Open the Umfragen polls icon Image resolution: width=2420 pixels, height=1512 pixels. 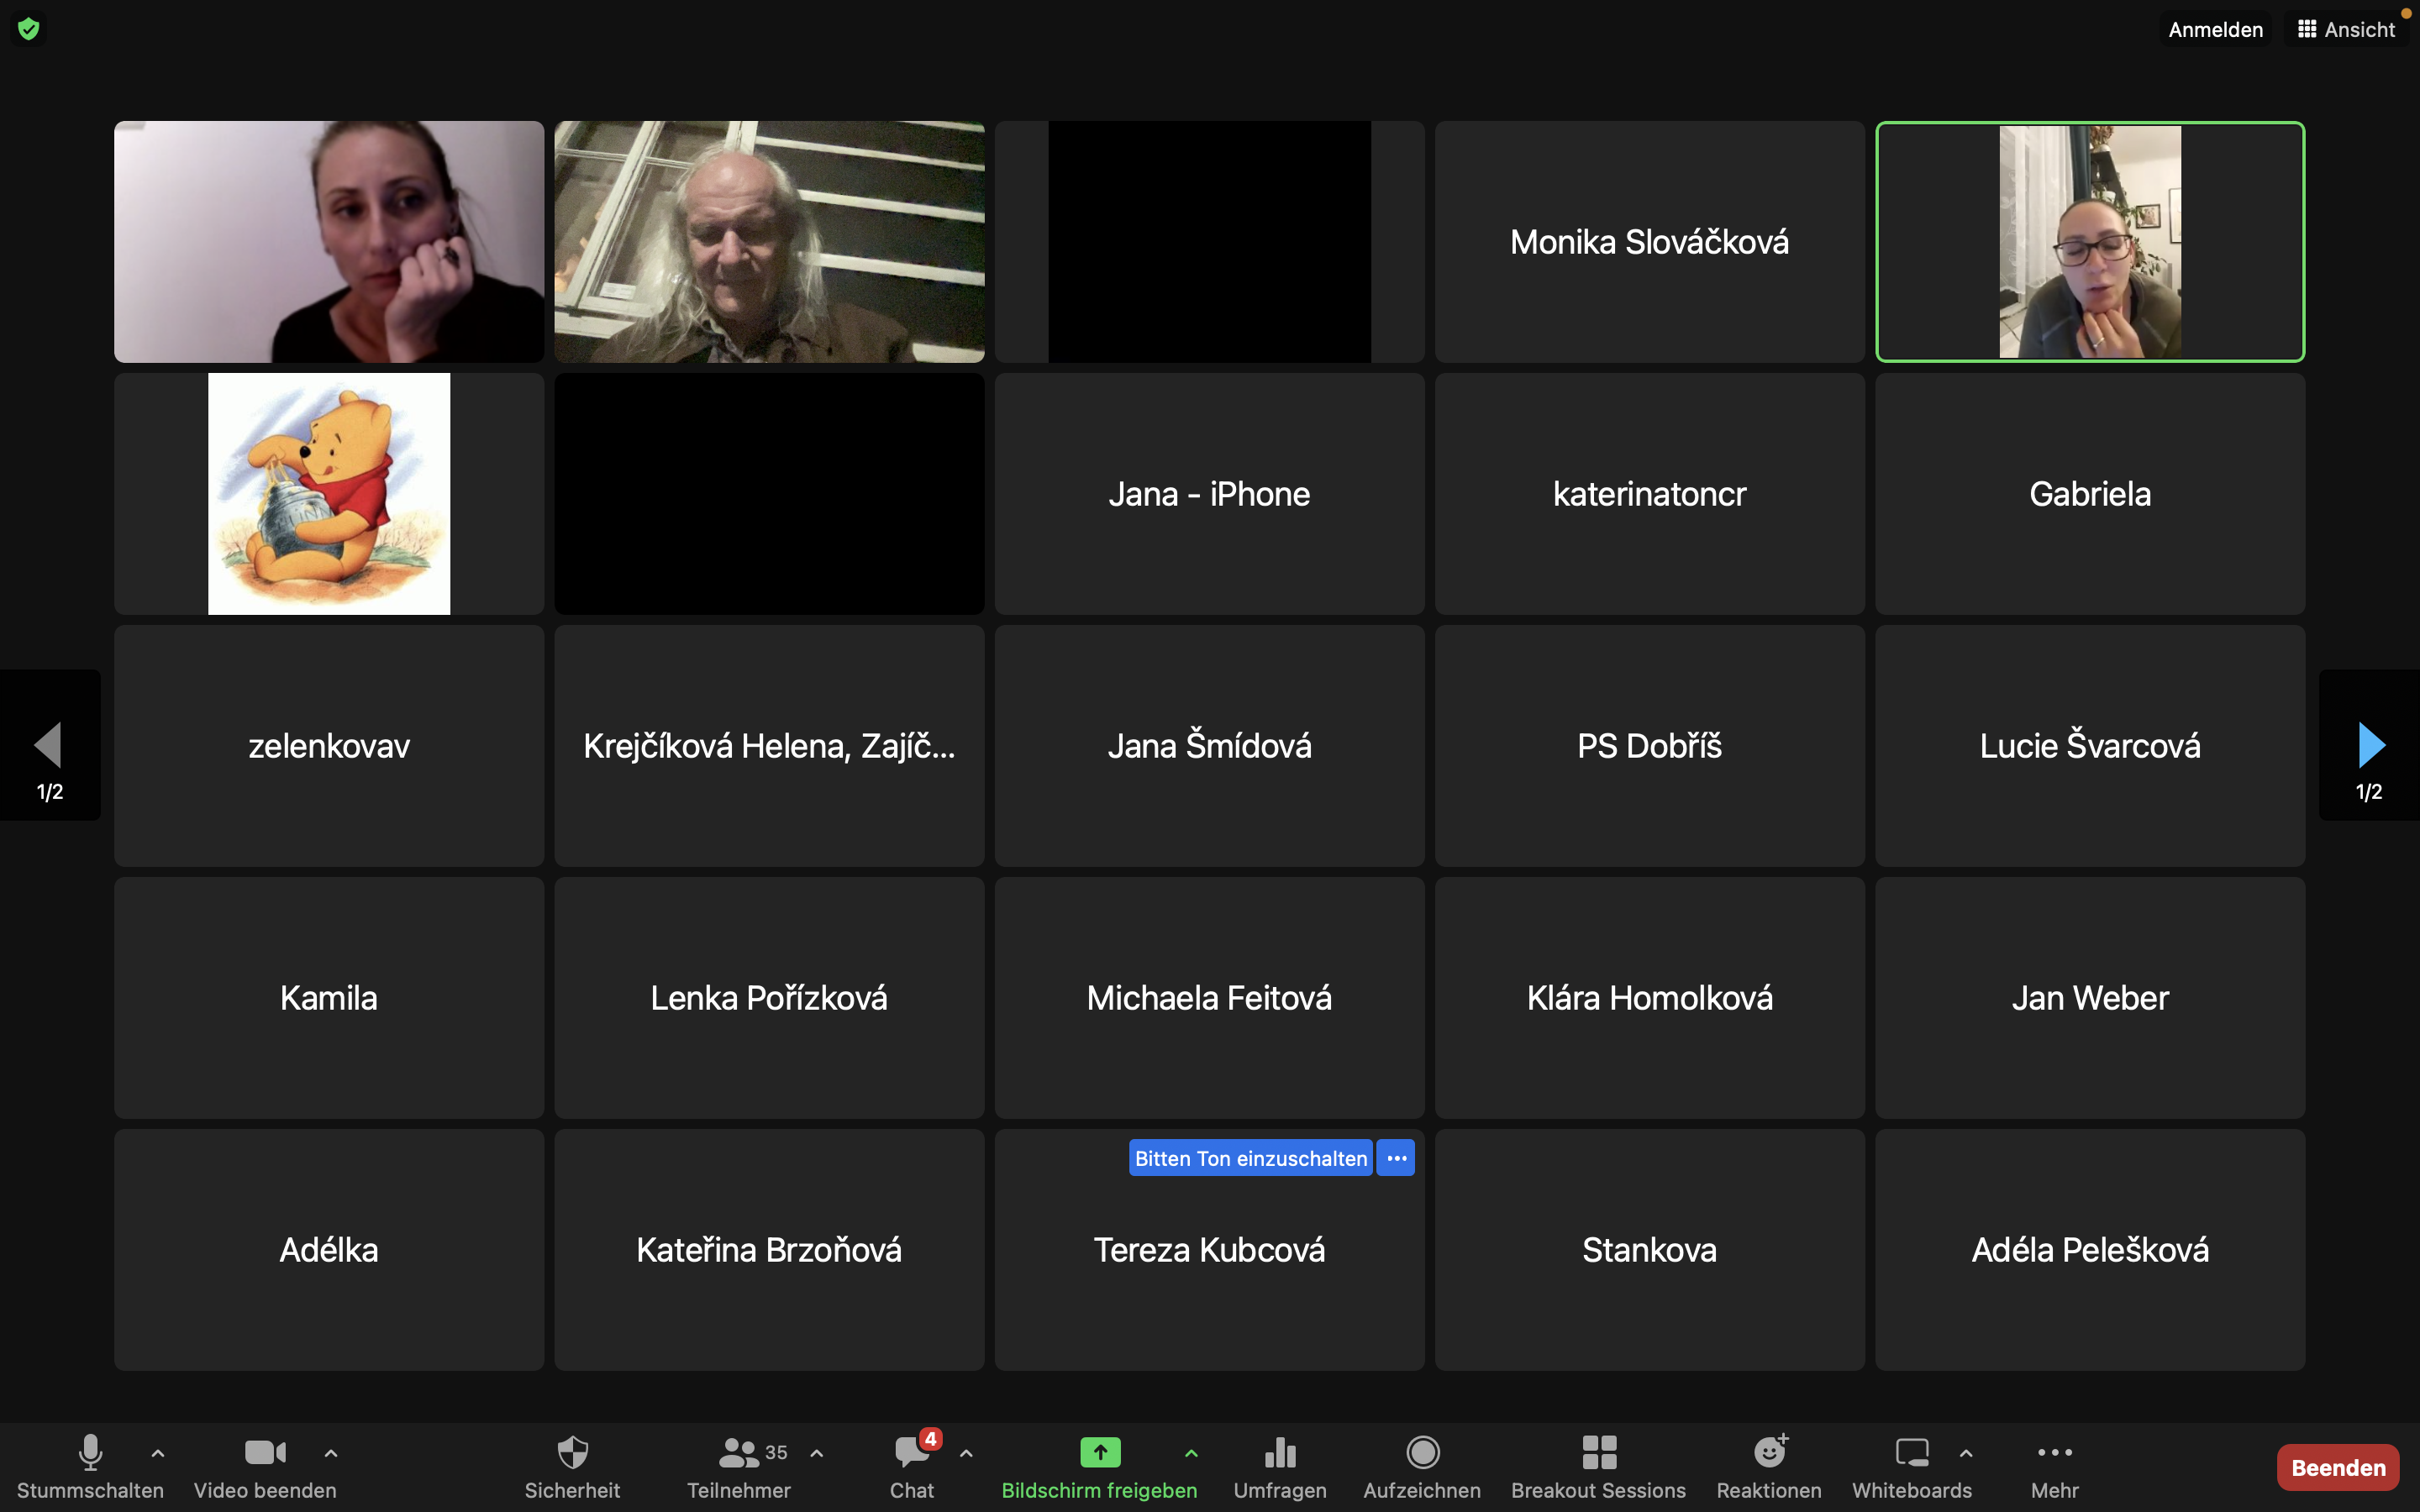tap(1279, 1452)
